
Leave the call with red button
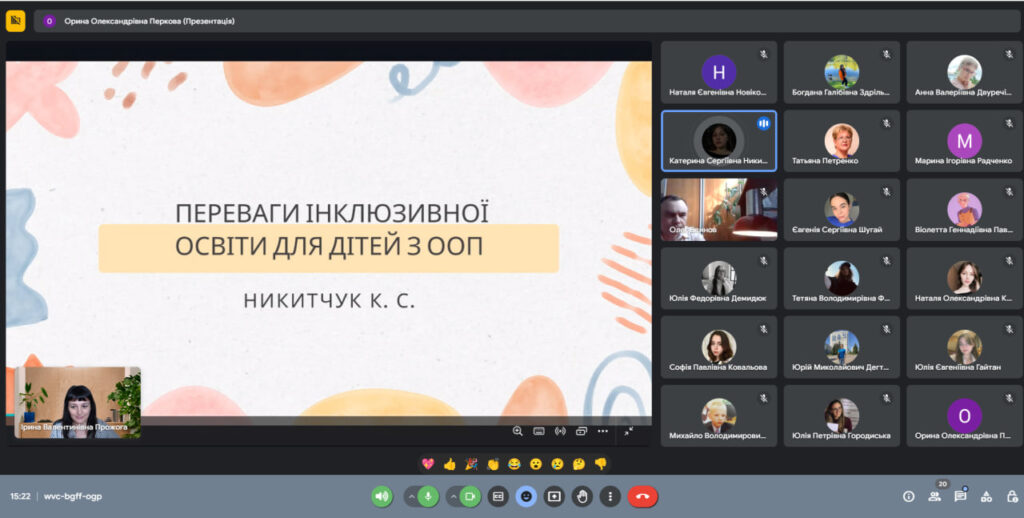(x=642, y=496)
